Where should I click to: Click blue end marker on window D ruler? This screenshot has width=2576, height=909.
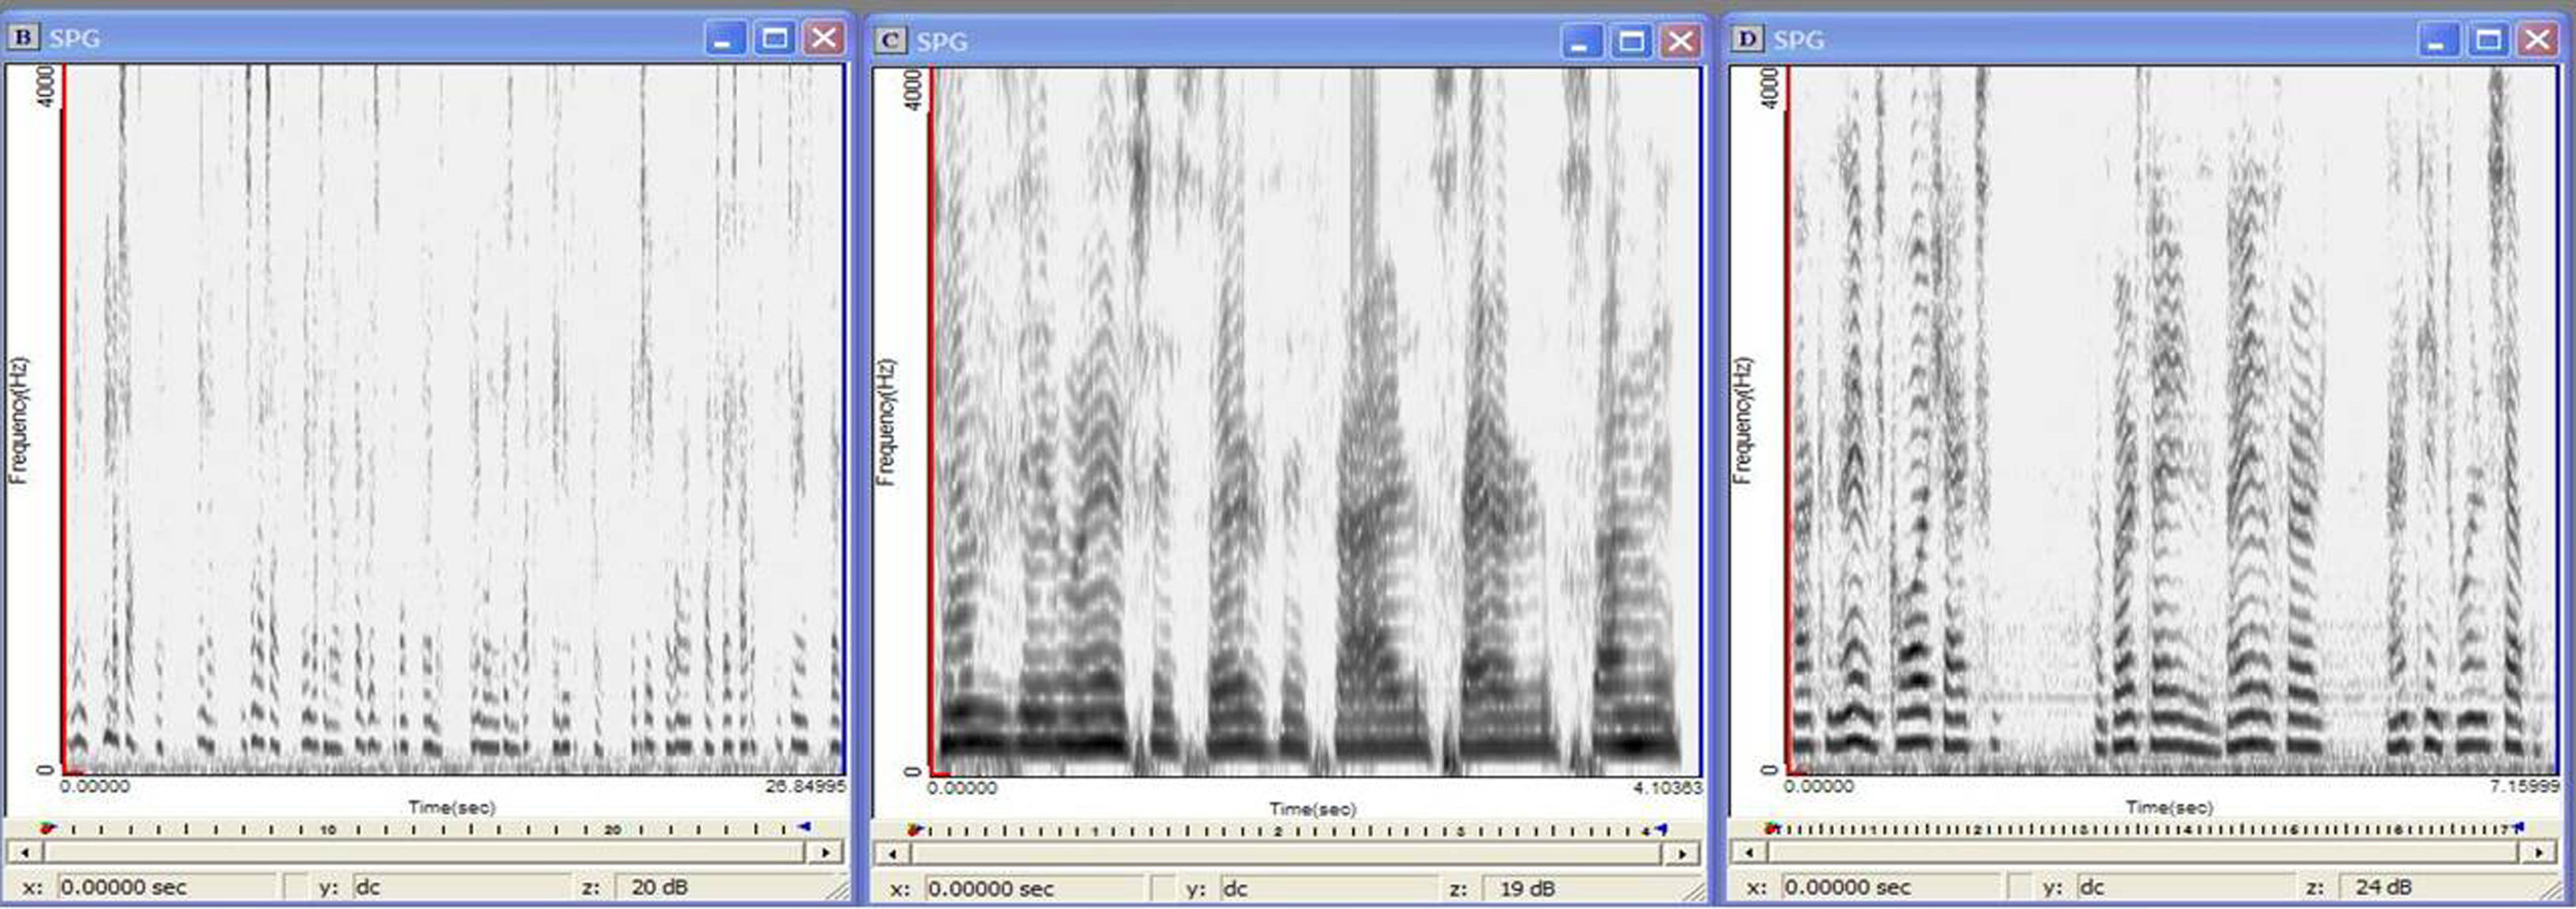click(2518, 828)
